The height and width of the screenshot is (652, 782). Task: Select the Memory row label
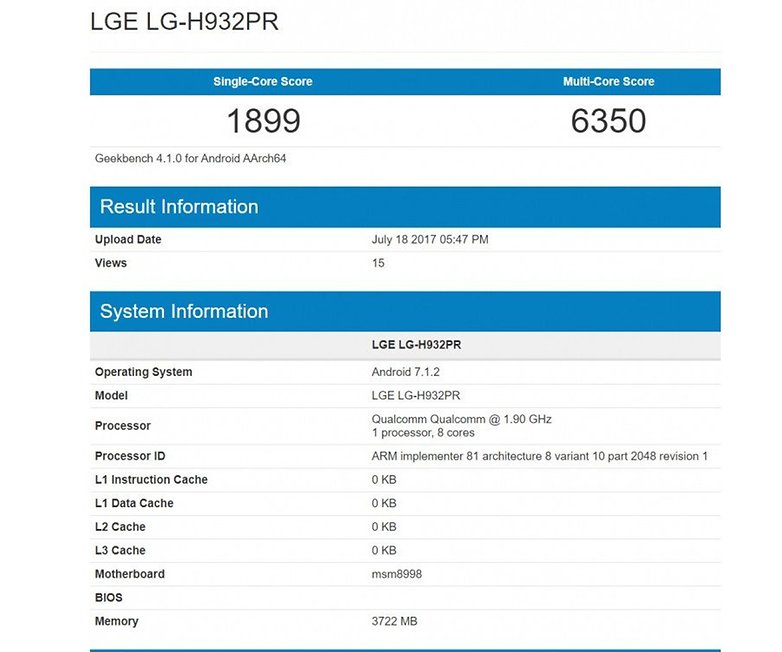click(117, 621)
